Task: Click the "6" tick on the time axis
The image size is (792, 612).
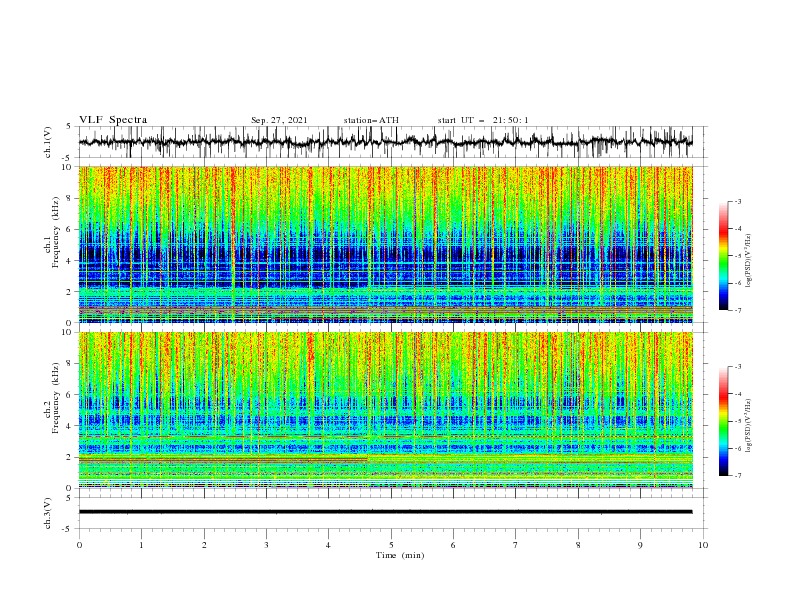Action: [x=453, y=545]
